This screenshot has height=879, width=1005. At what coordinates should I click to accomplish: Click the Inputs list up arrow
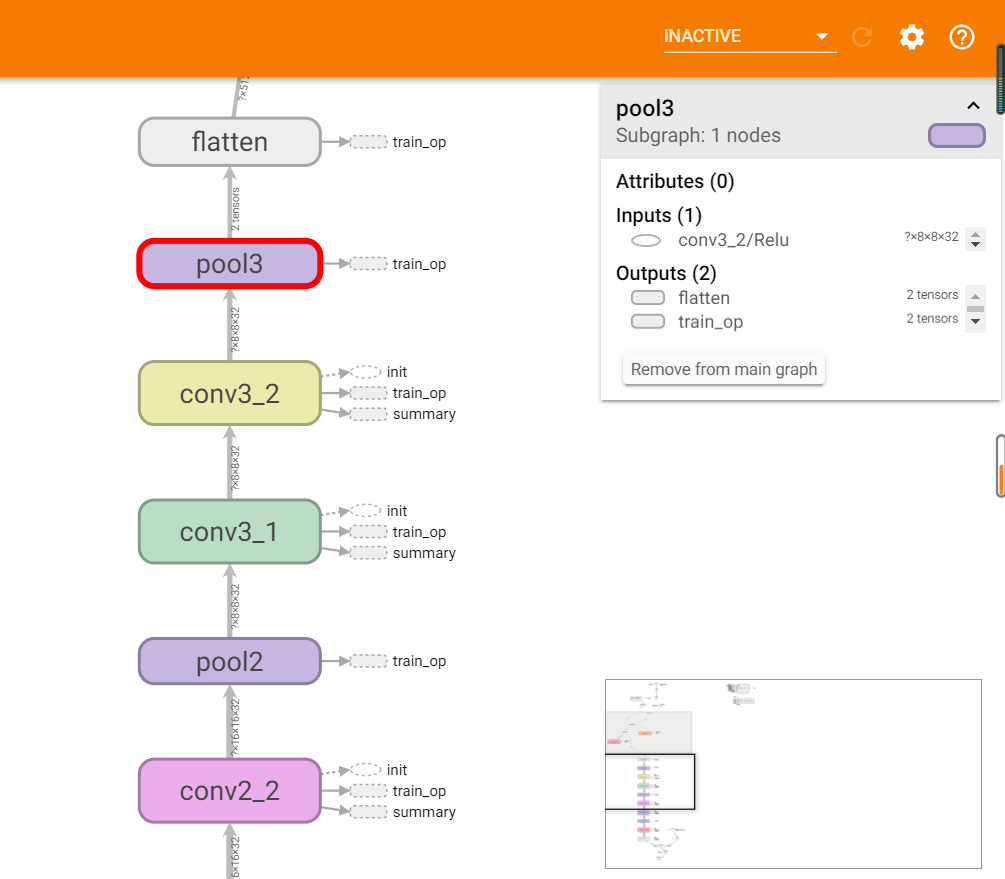pyautogui.click(x=975, y=233)
